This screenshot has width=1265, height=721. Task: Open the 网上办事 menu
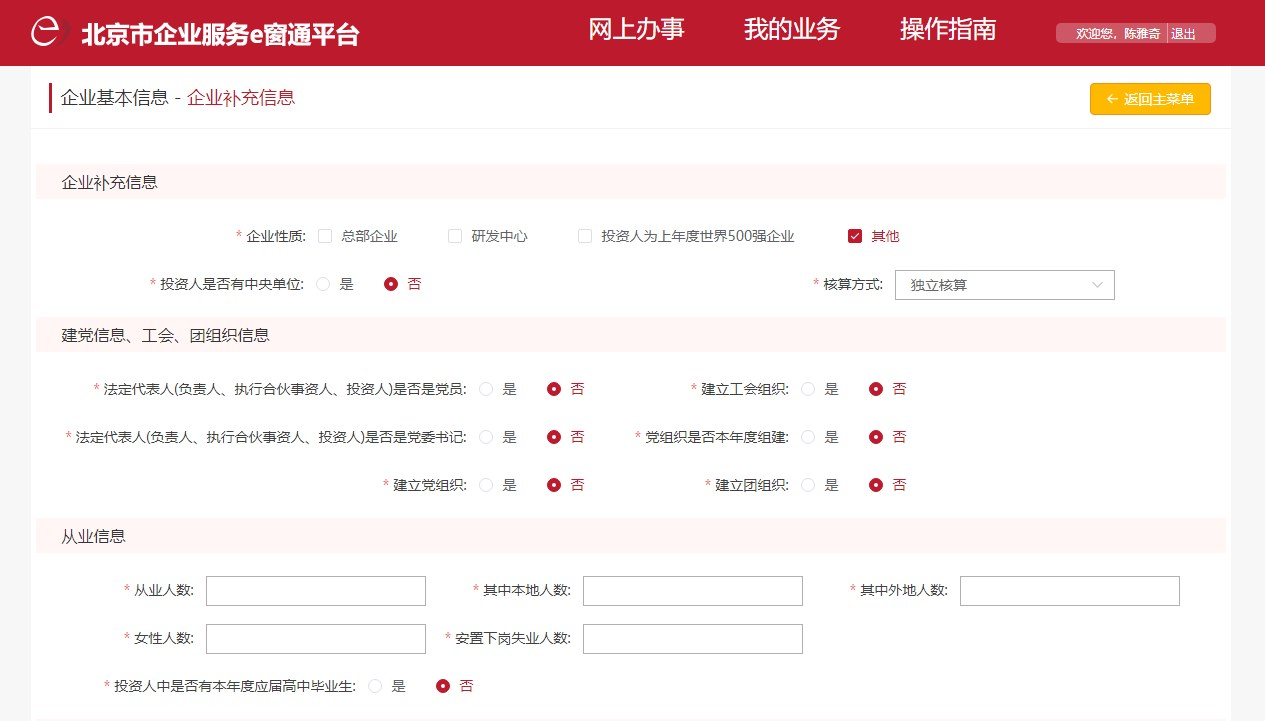click(x=636, y=30)
